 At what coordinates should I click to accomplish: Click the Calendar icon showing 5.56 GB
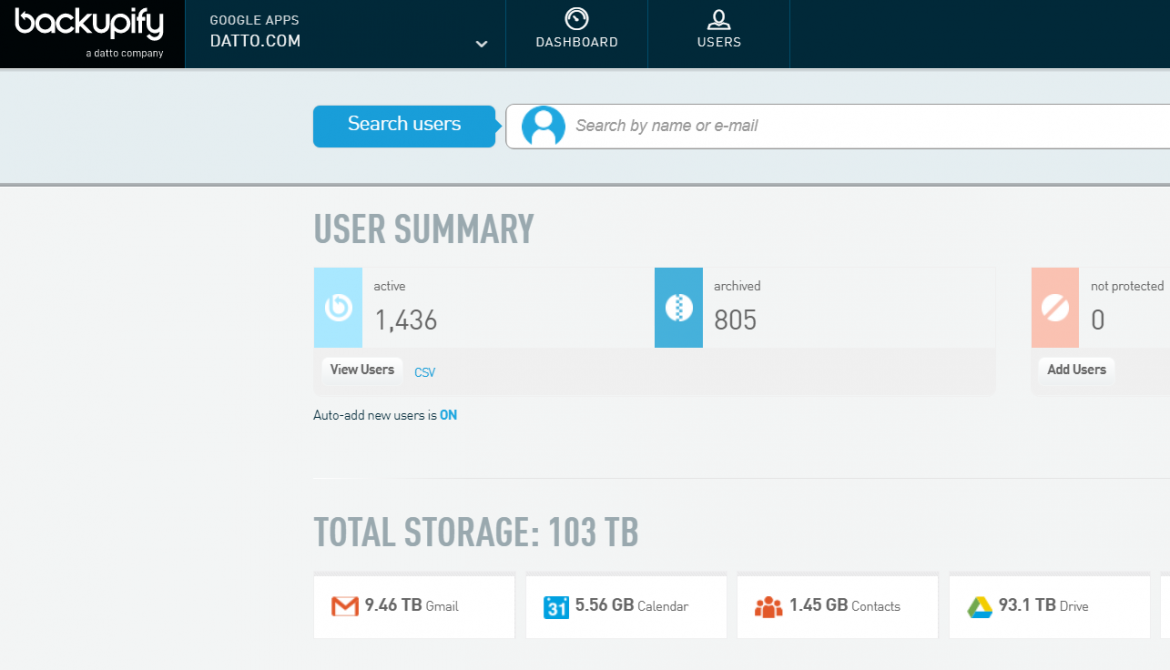point(555,606)
